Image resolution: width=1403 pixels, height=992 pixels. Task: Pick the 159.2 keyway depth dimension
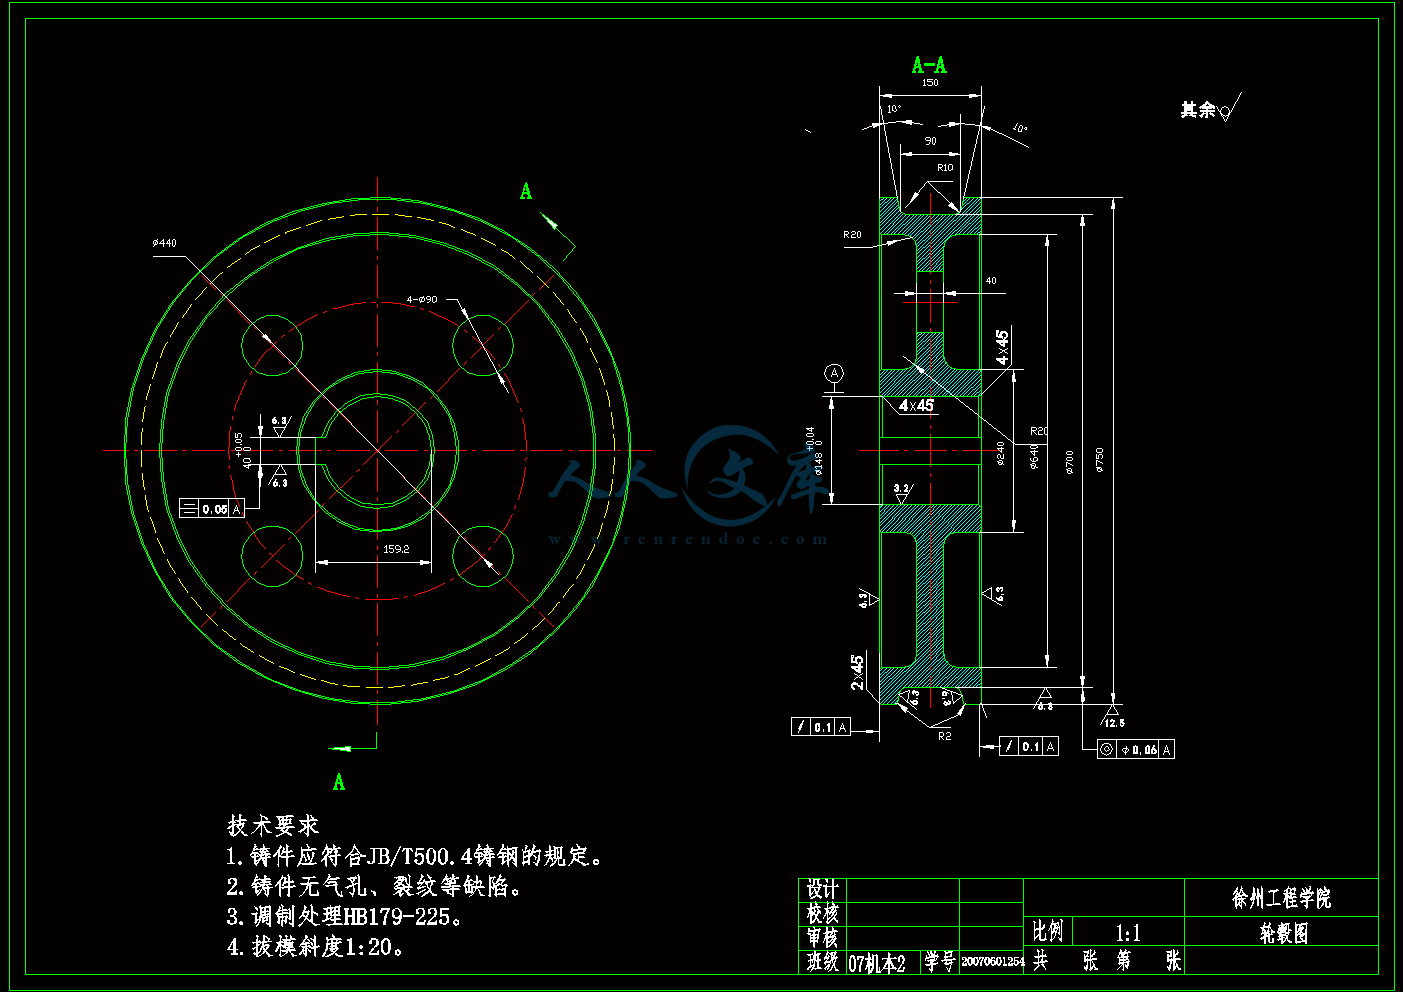[396, 548]
